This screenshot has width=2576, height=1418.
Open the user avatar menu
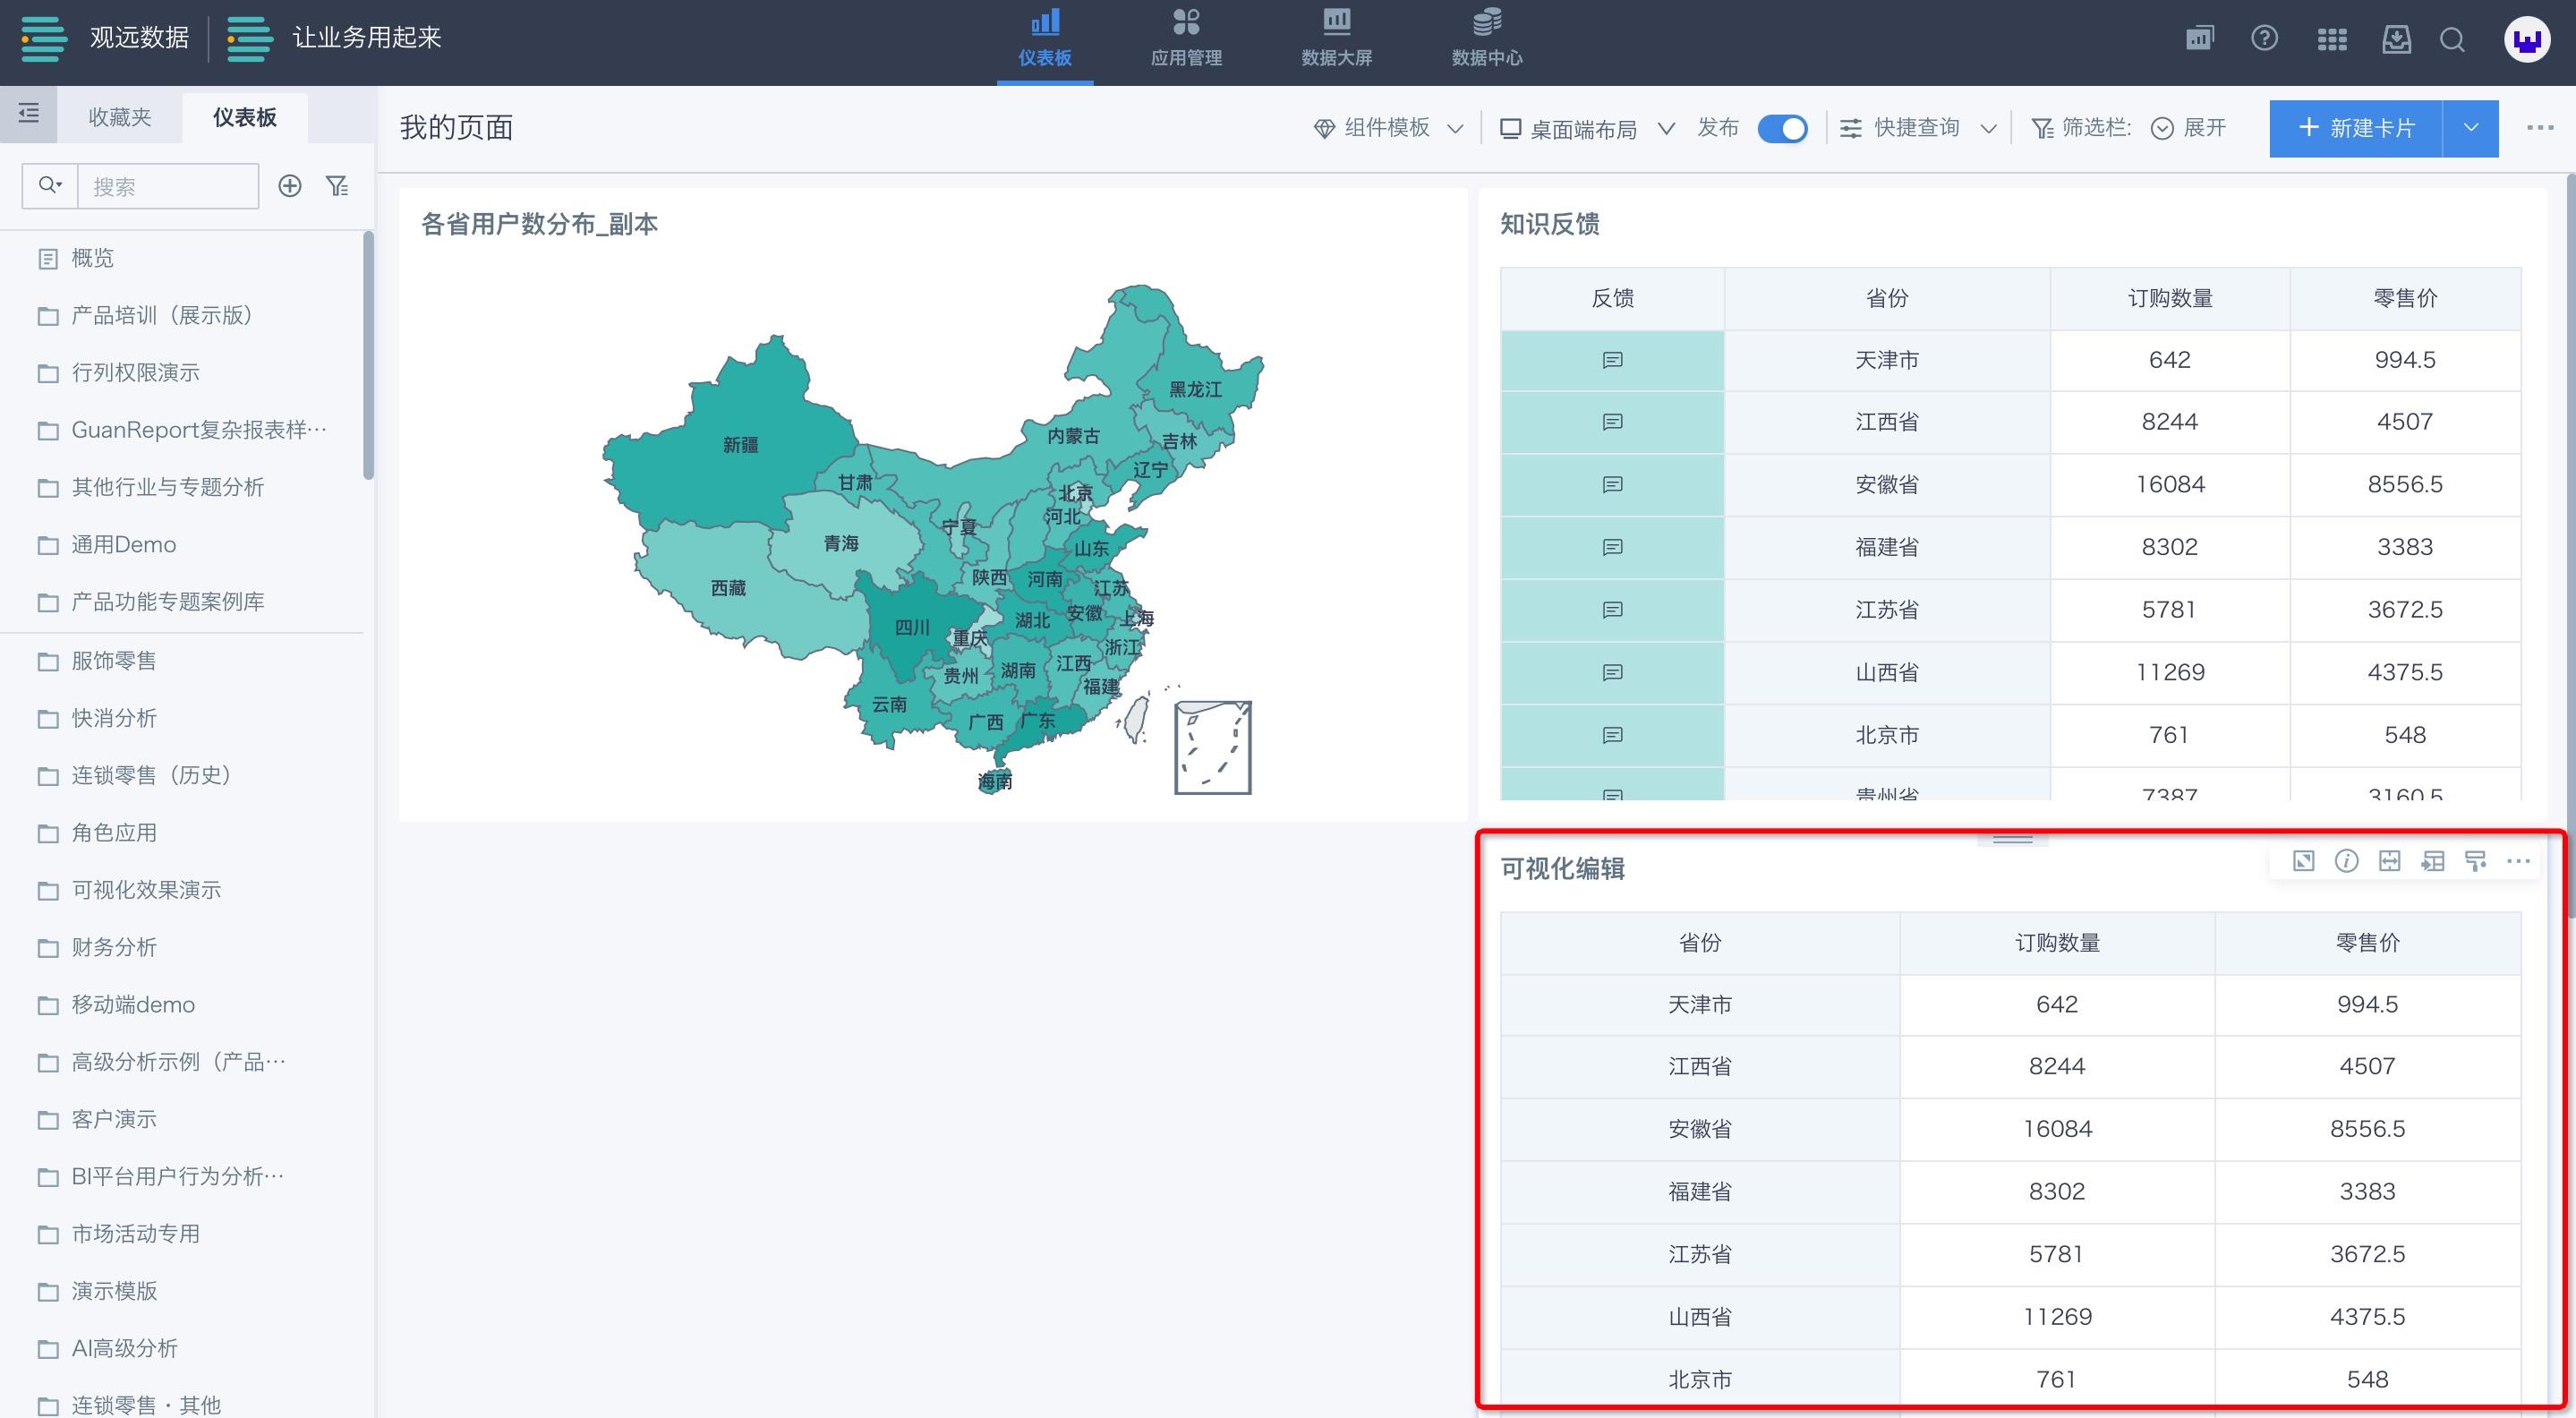tap(2526, 40)
